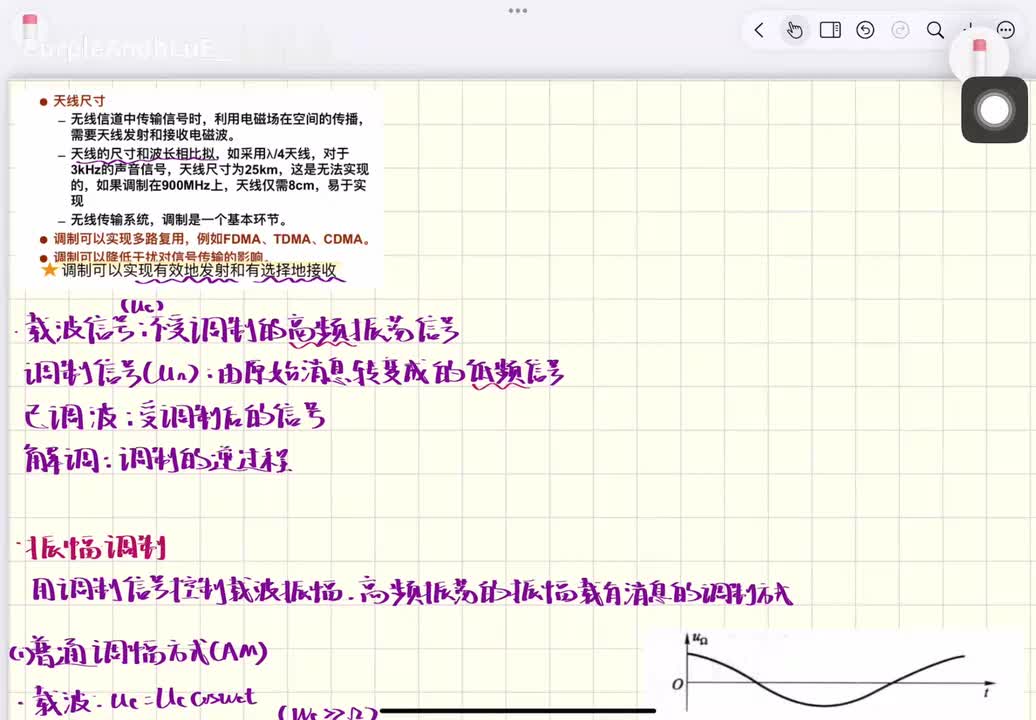Undo the last stroke
The image size is (1036, 720).
point(865,30)
